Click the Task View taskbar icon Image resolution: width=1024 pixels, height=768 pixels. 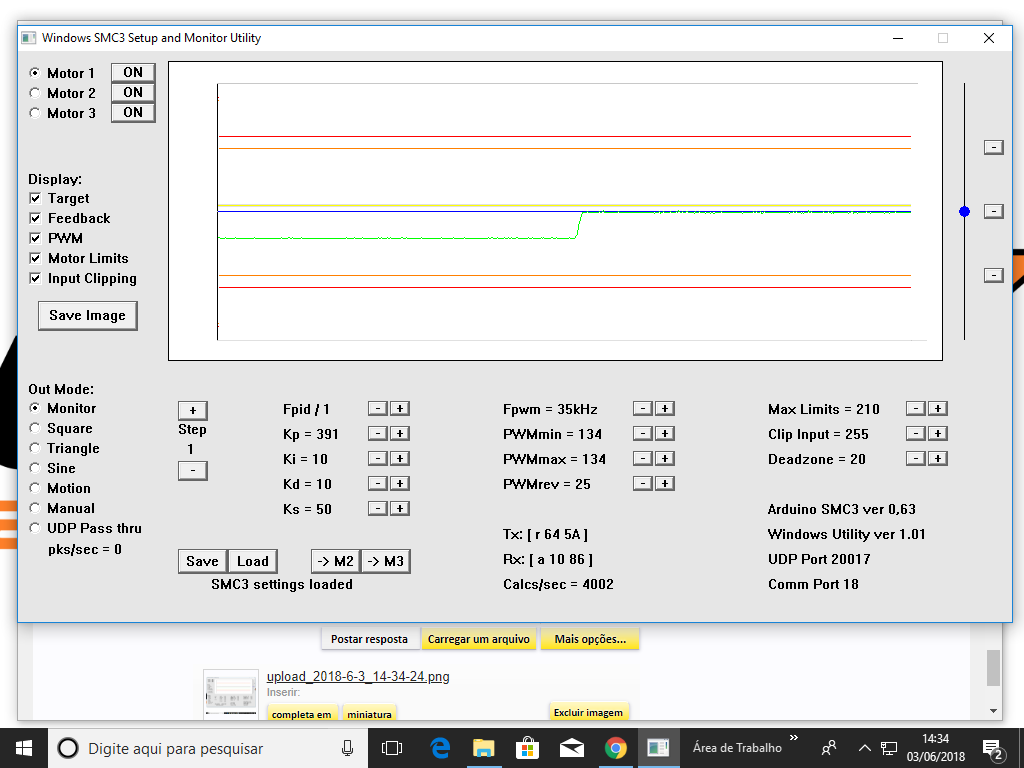pyautogui.click(x=392, y=748)
